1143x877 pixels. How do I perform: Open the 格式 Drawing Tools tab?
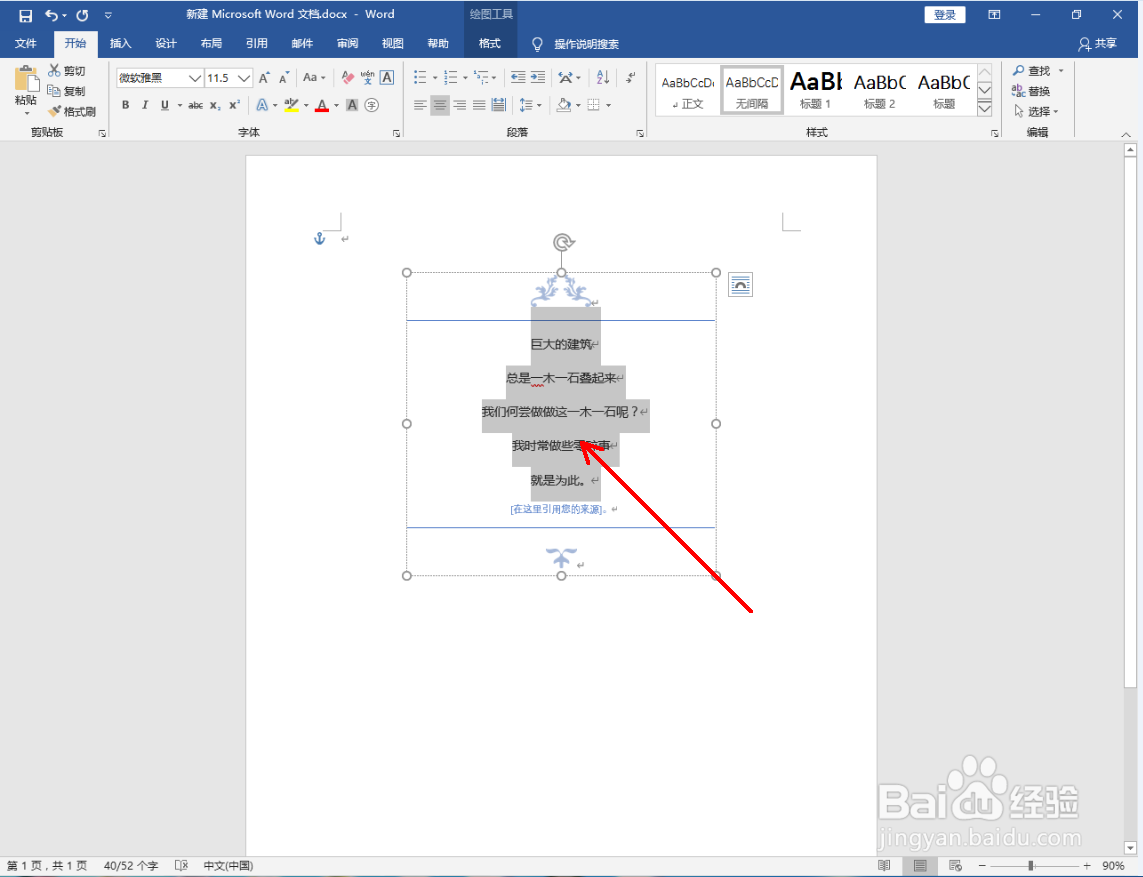click(490, 43)
